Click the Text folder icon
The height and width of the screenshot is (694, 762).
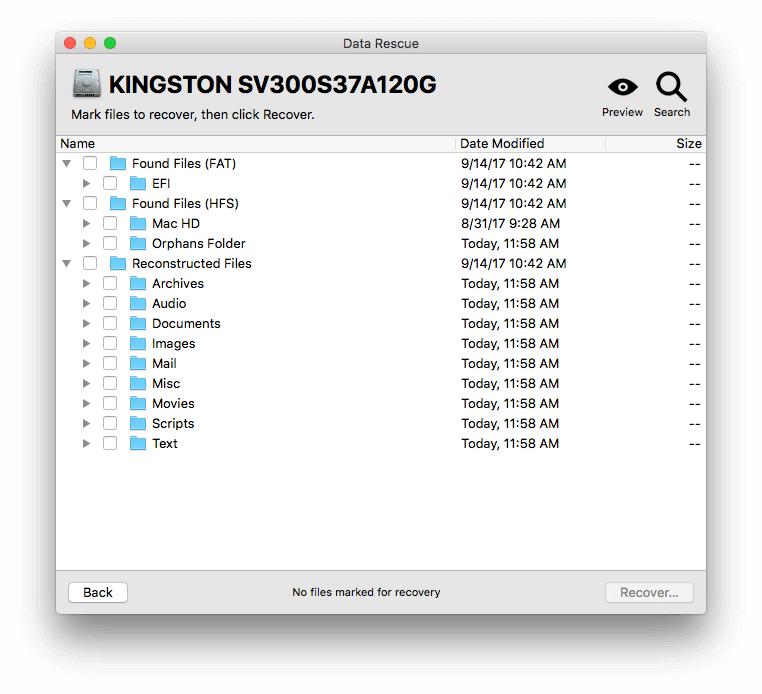[x=138, y=443]
